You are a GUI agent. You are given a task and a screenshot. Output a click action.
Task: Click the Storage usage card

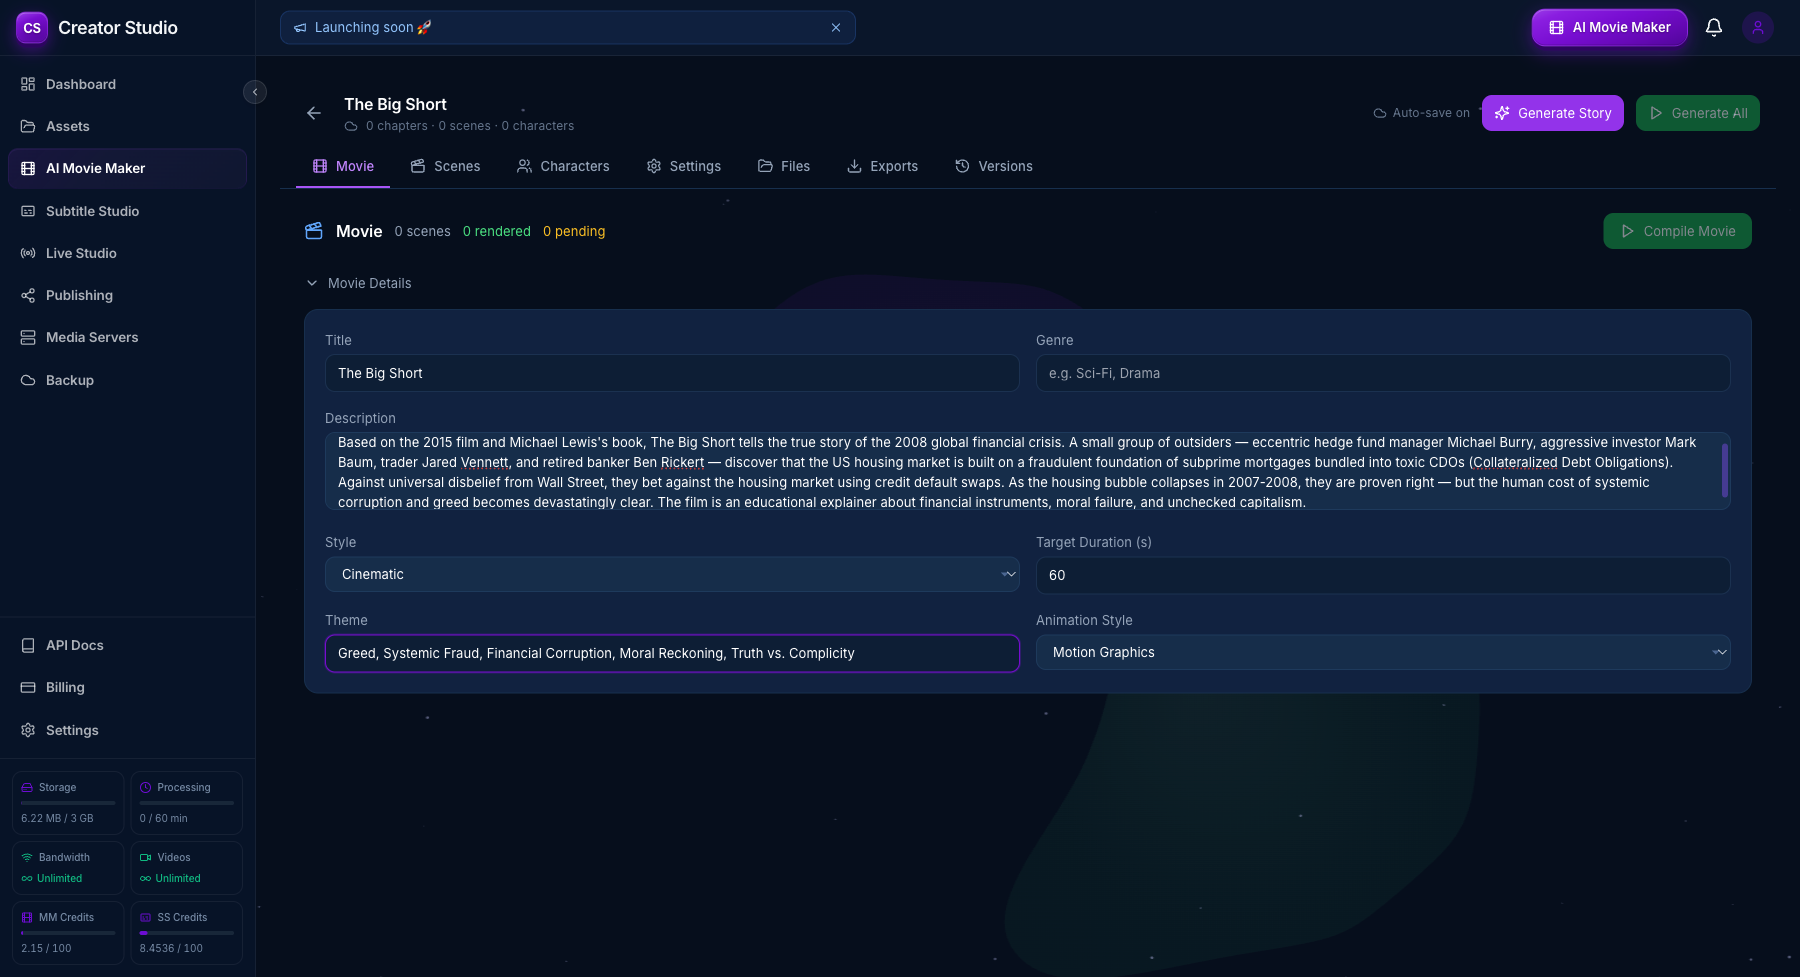click(68, 802)
